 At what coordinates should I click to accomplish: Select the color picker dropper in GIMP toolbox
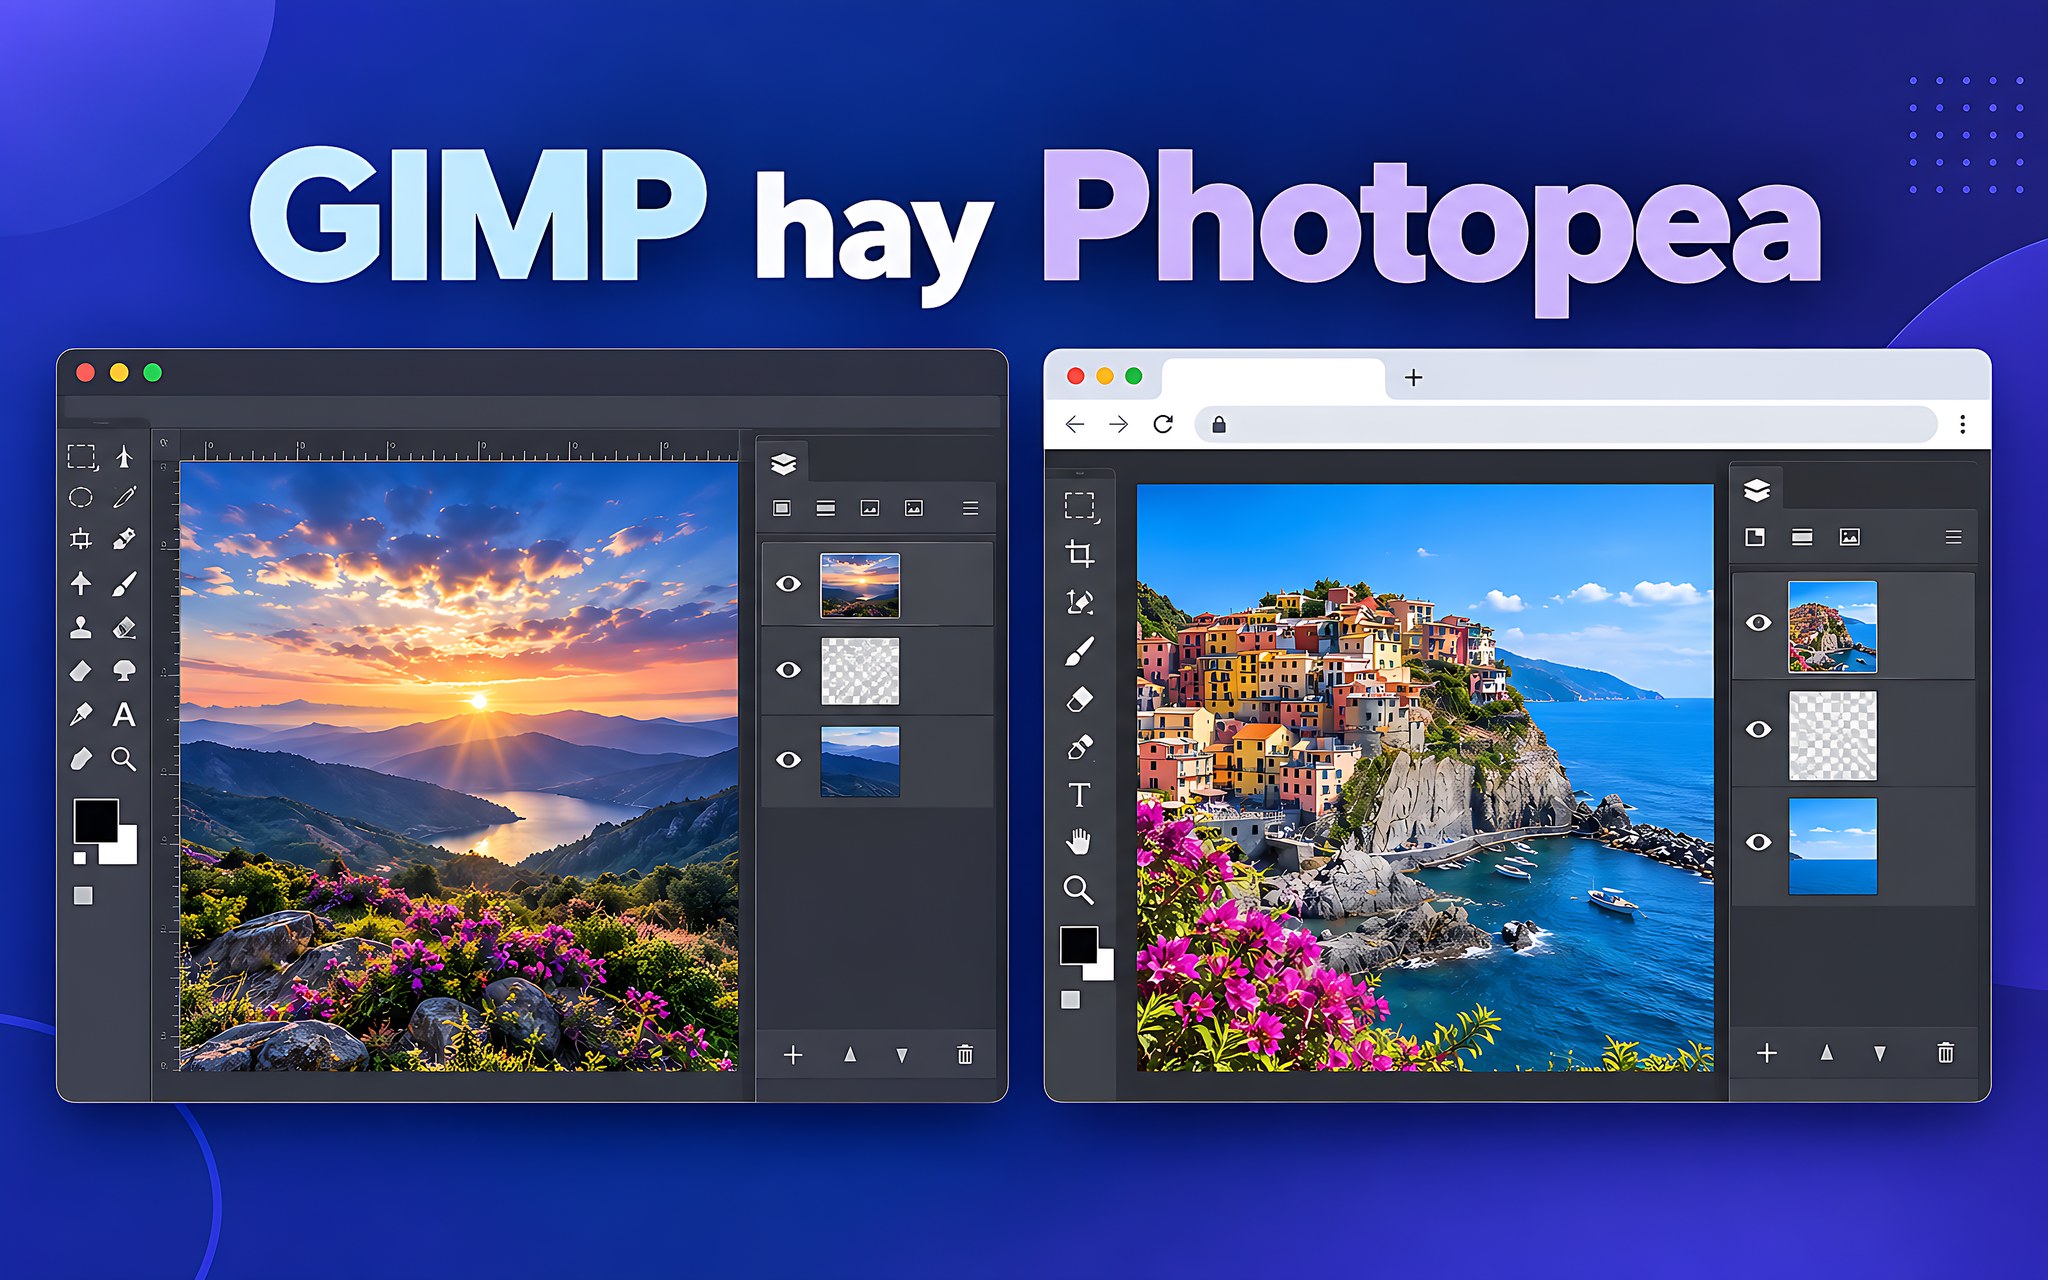coord(81,714)
